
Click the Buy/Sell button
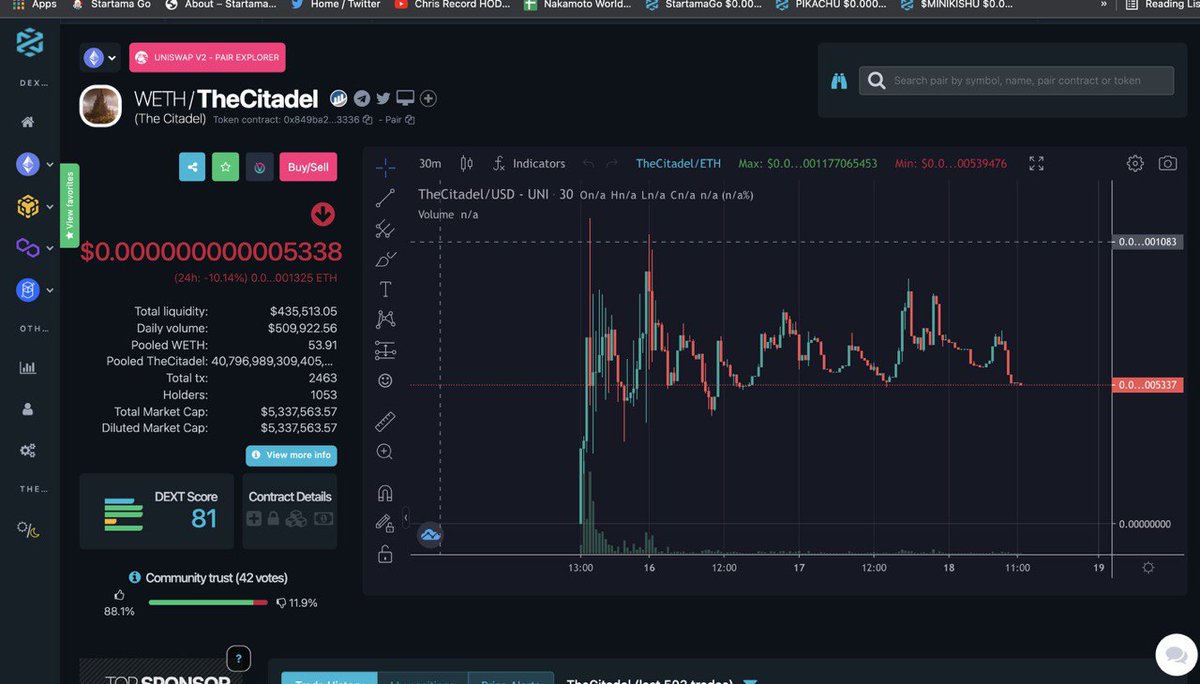(308, 167)
